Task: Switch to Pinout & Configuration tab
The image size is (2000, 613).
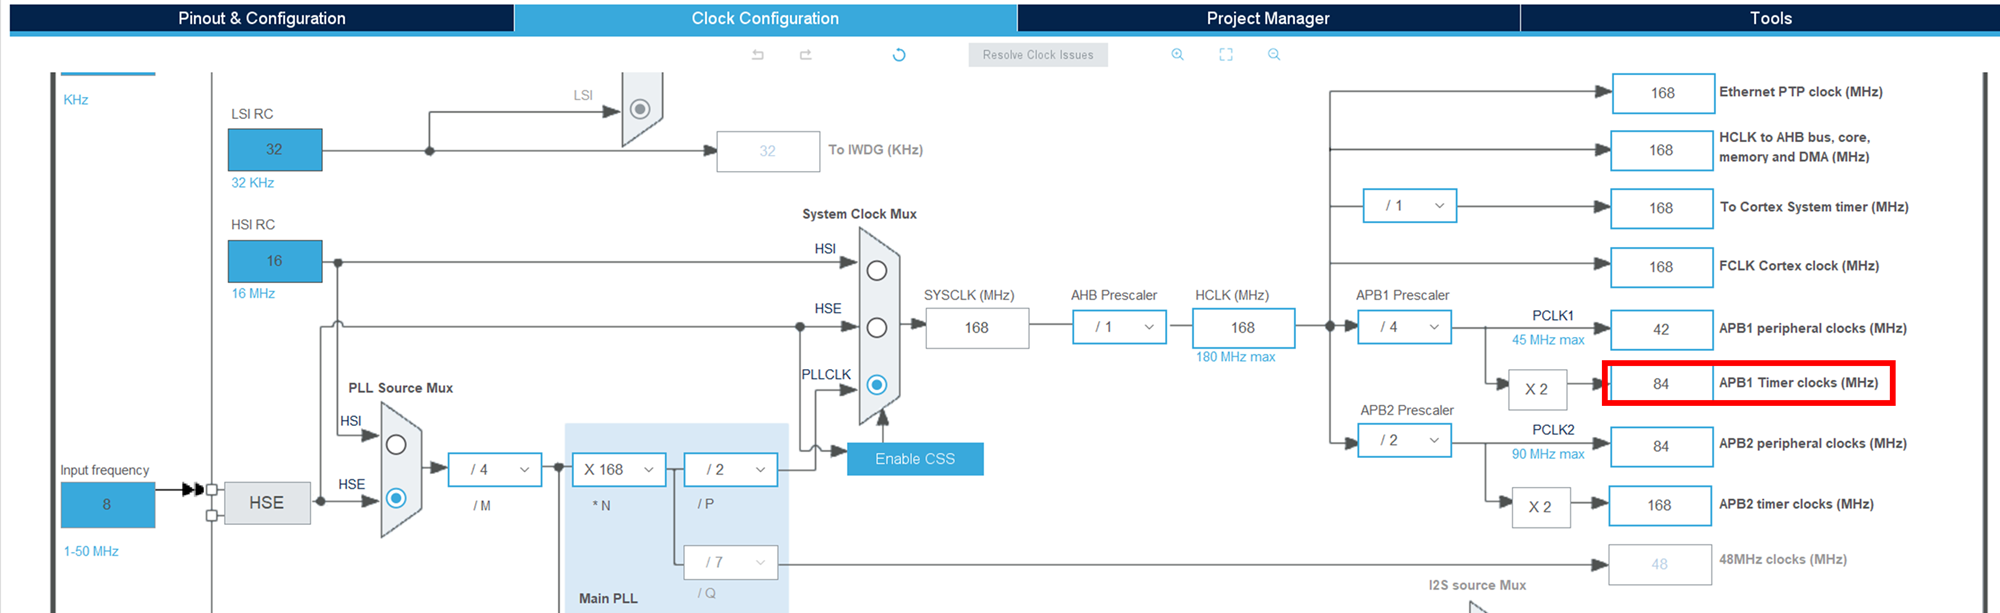Action: click(262, 18)
